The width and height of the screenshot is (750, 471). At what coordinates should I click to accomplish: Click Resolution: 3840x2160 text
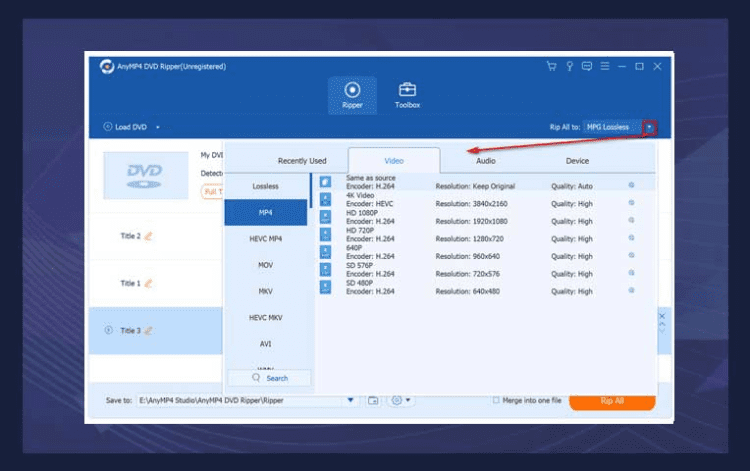pyautogui.click(x=471, y=204)
